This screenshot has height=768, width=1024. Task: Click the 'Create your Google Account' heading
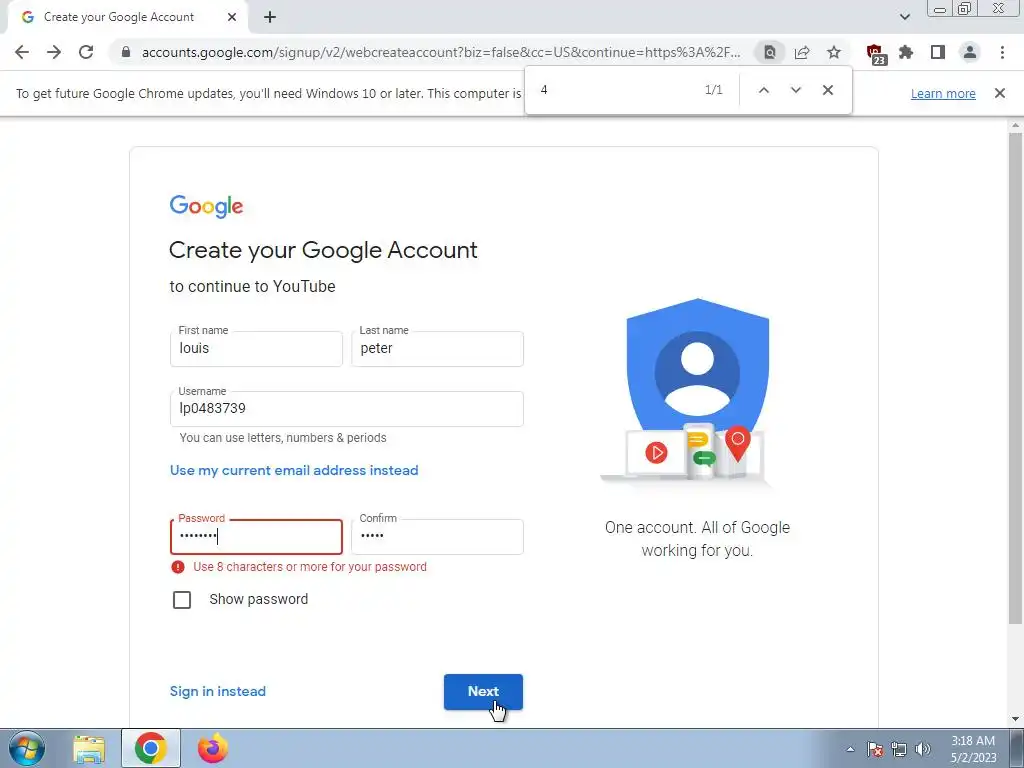pyautogui.click(x=323, y=250)
